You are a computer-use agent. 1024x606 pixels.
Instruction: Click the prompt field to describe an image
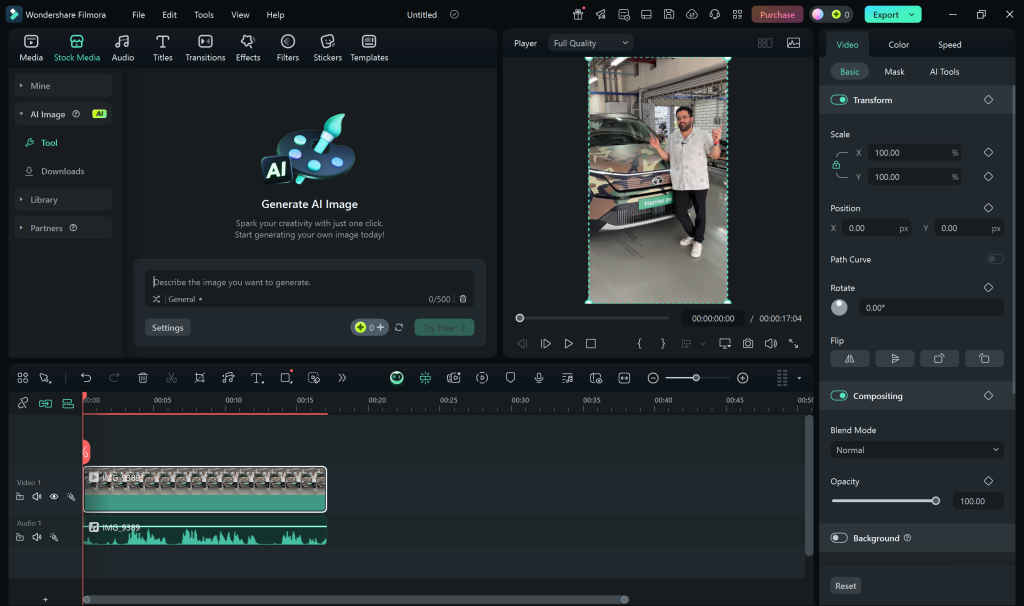point(300,281)
